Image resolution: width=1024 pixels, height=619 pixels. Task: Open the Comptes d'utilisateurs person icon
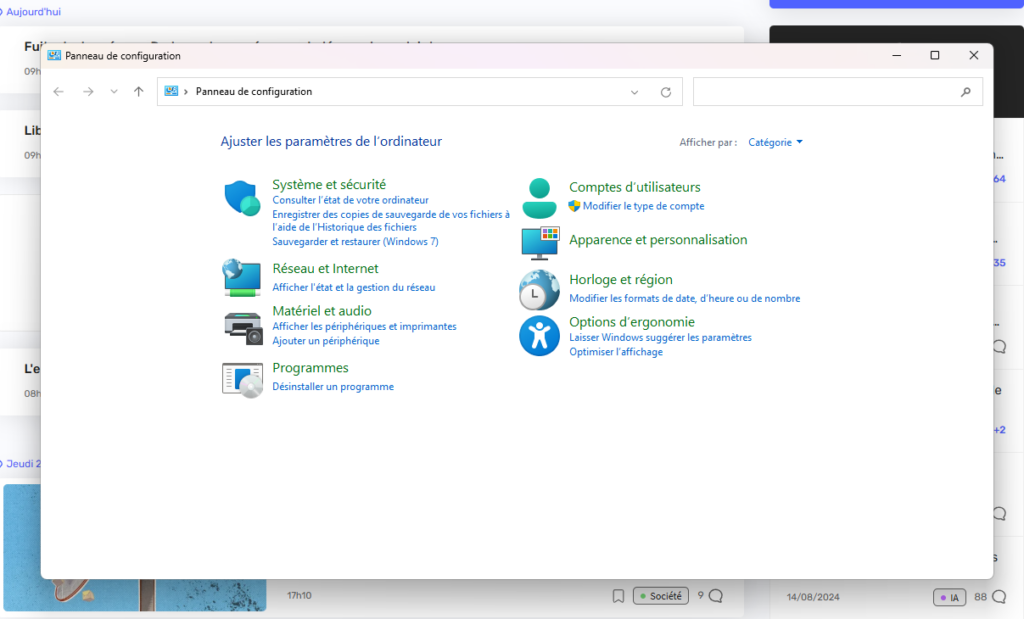click(x=539, y=198)
